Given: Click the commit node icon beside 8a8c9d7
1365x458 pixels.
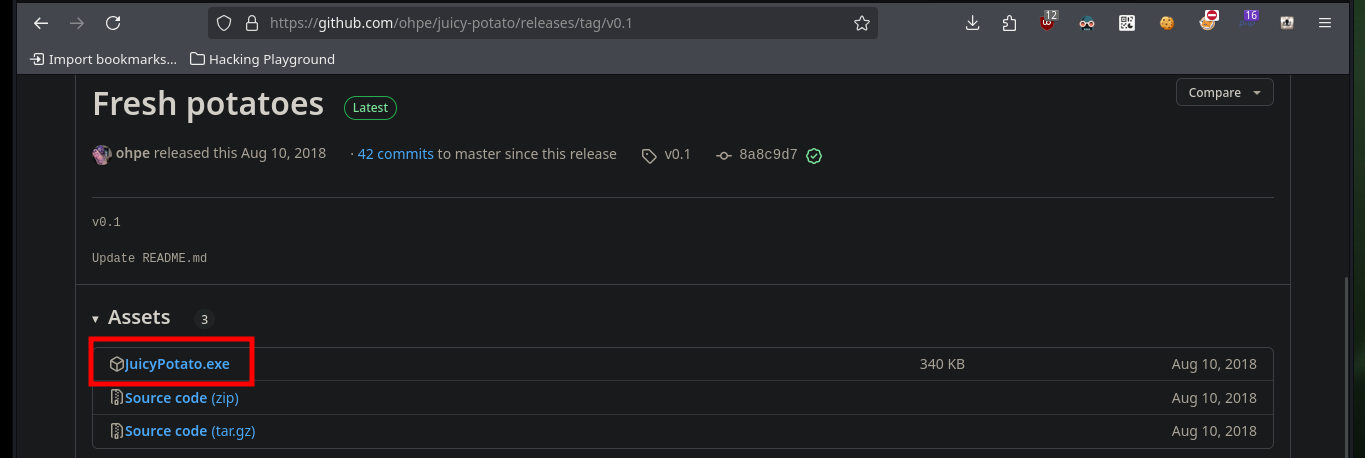Looking at the screenshot, I should (x=724, y=155).
